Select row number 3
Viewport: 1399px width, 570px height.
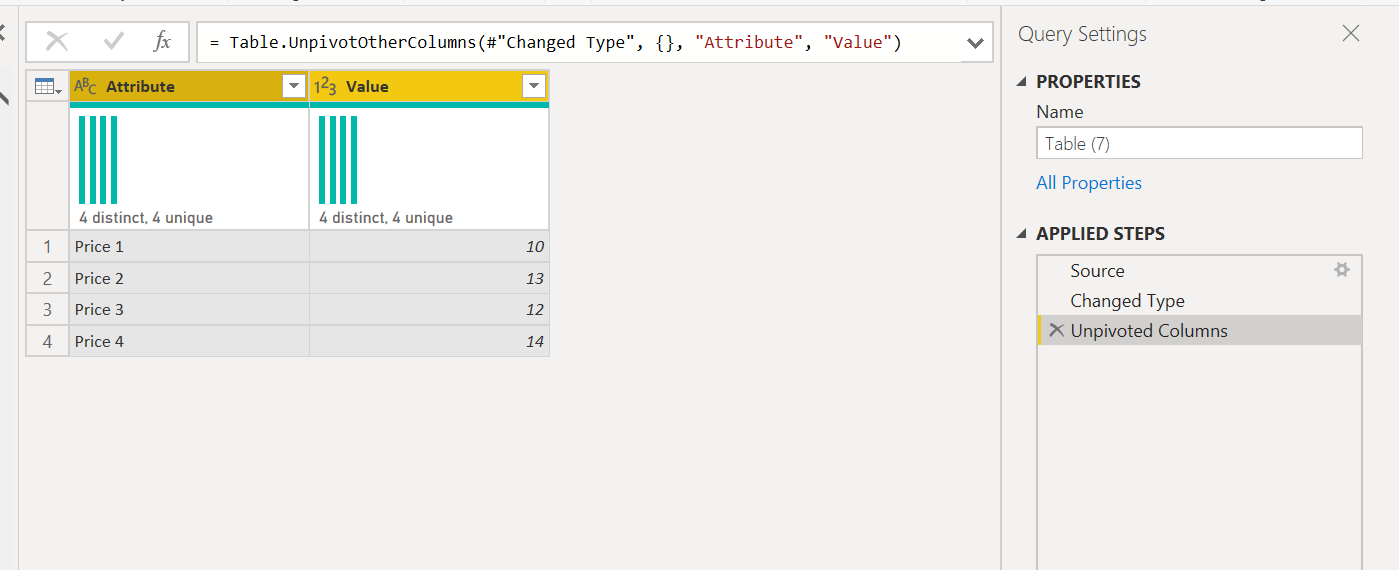(x=47, y=310)
